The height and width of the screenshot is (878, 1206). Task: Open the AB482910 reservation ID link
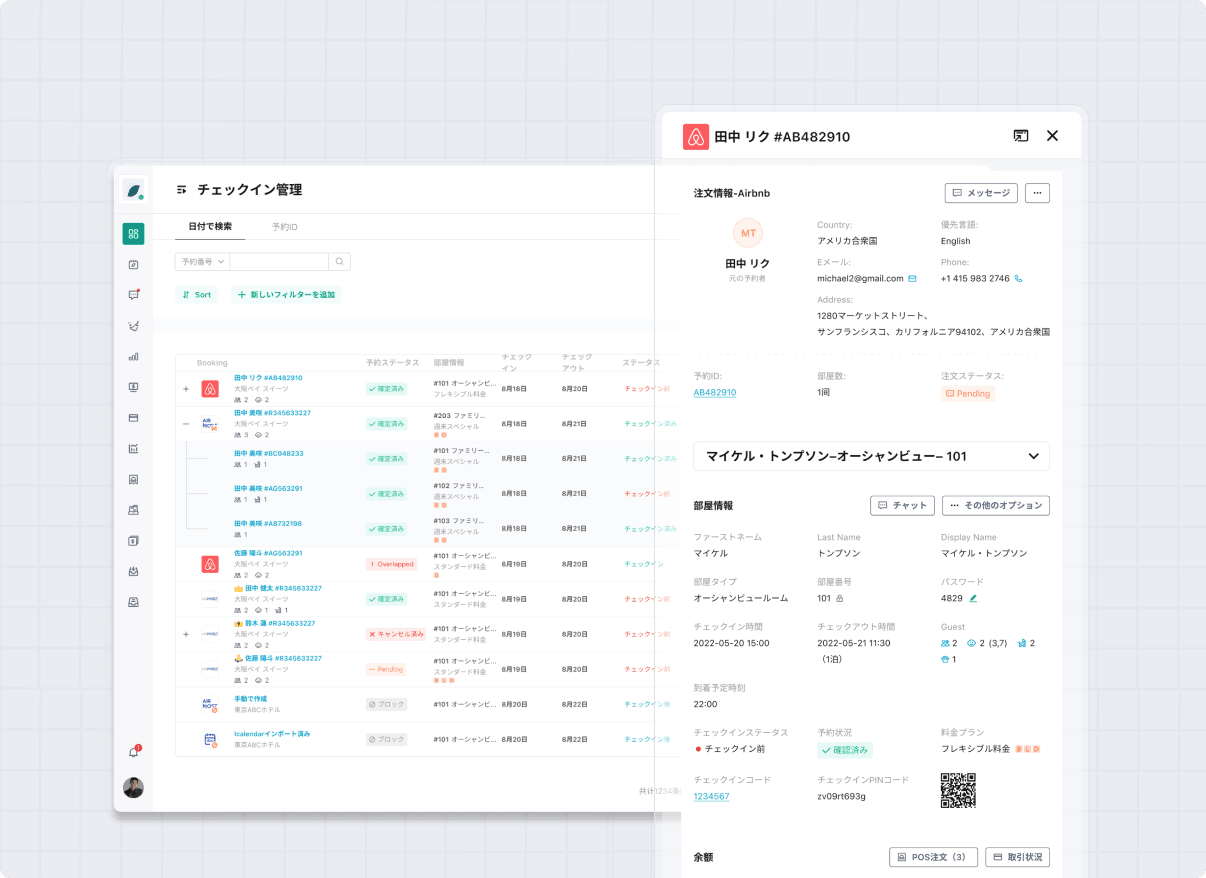714,393
